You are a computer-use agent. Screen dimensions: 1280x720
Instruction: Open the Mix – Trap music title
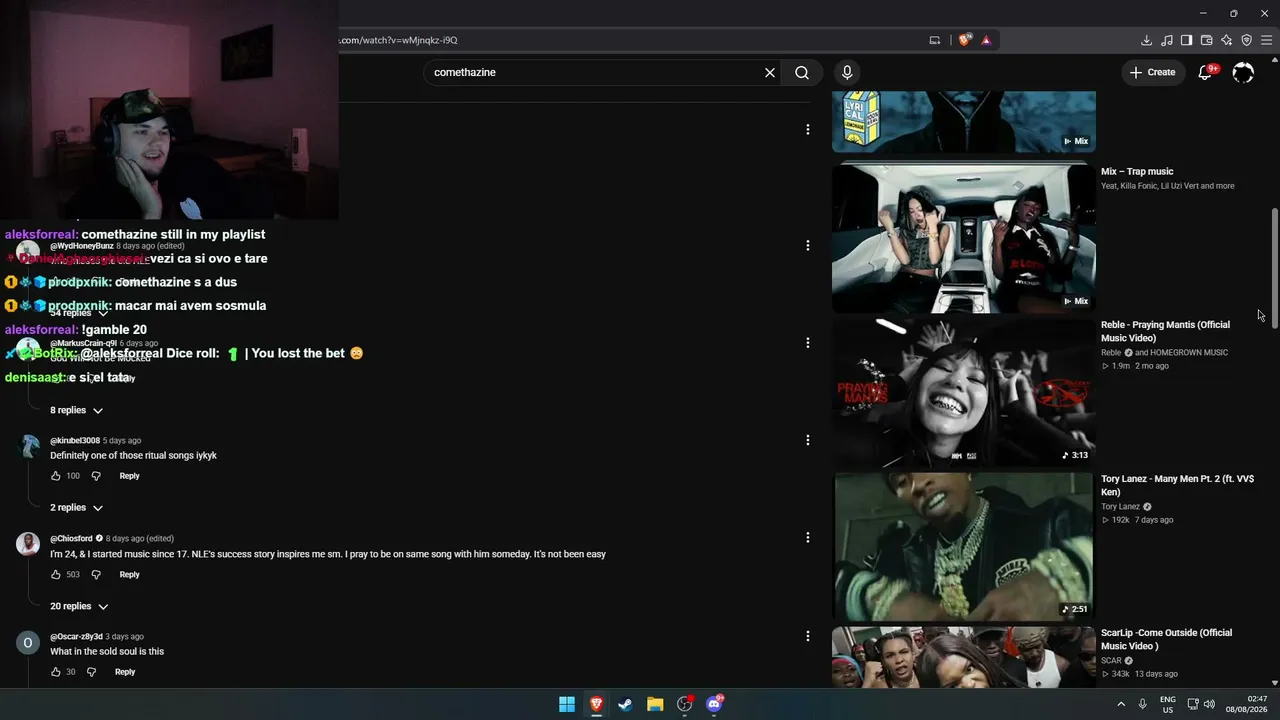tap(1137, 172)
